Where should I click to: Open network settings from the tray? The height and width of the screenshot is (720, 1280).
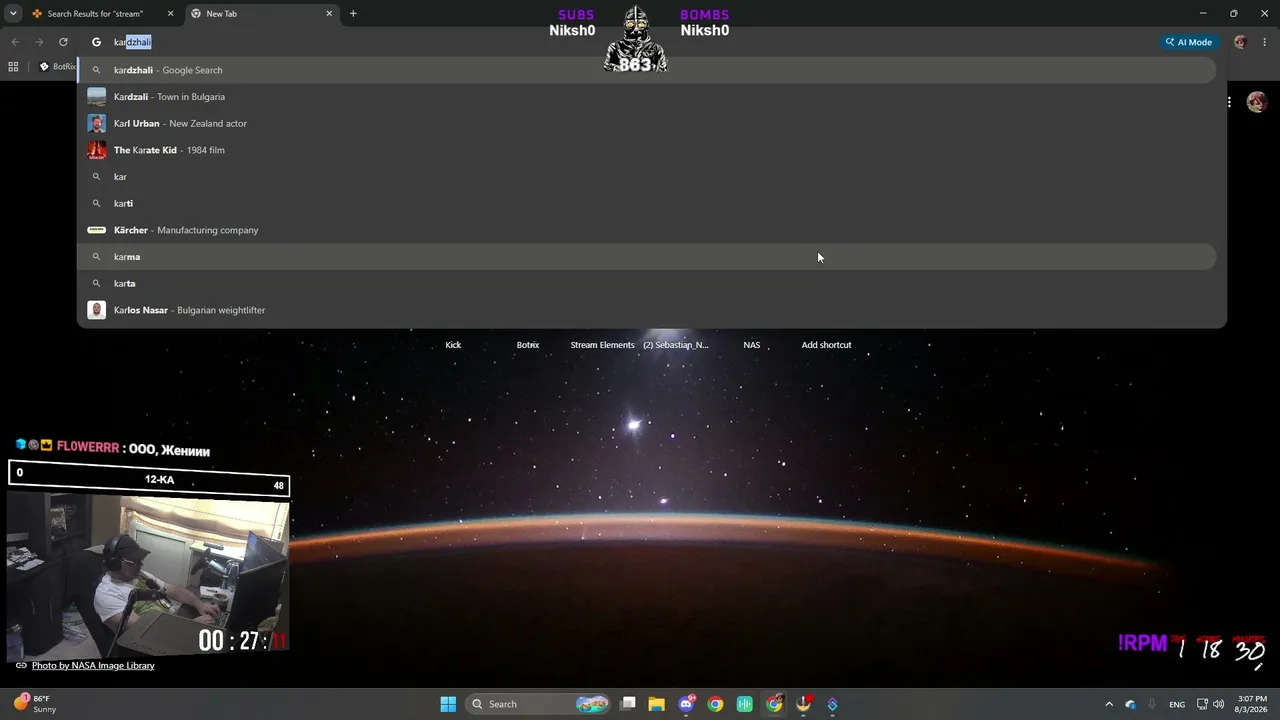coord(1203,704)
